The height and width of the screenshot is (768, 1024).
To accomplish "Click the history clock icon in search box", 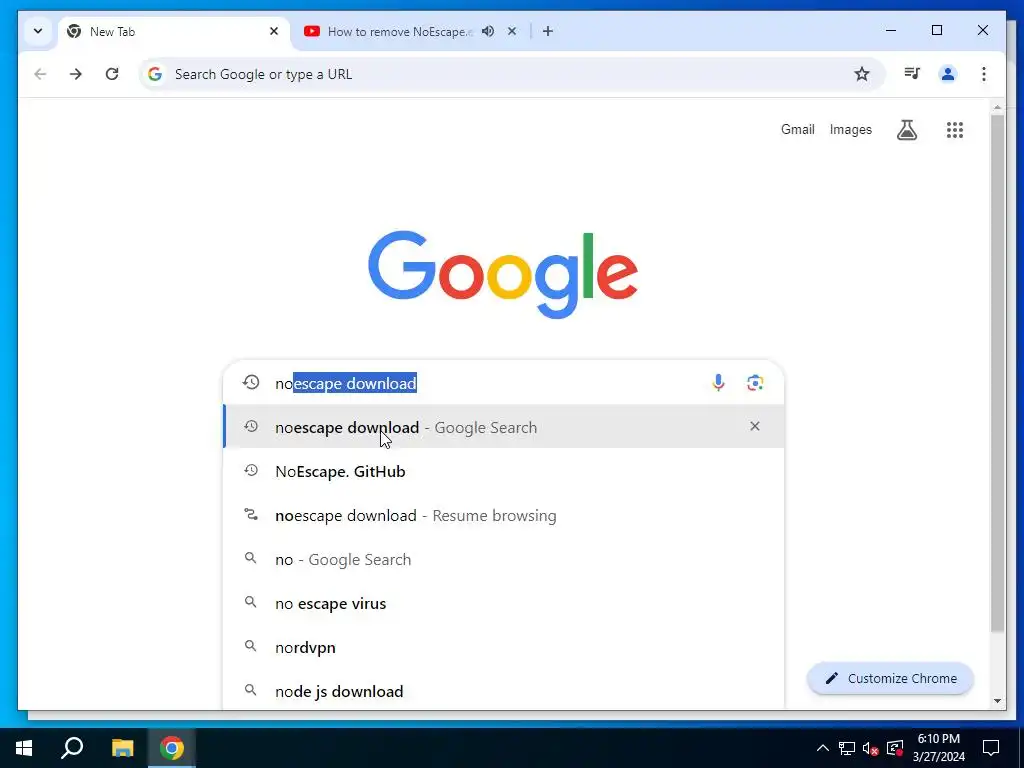I will click(251, 382).
